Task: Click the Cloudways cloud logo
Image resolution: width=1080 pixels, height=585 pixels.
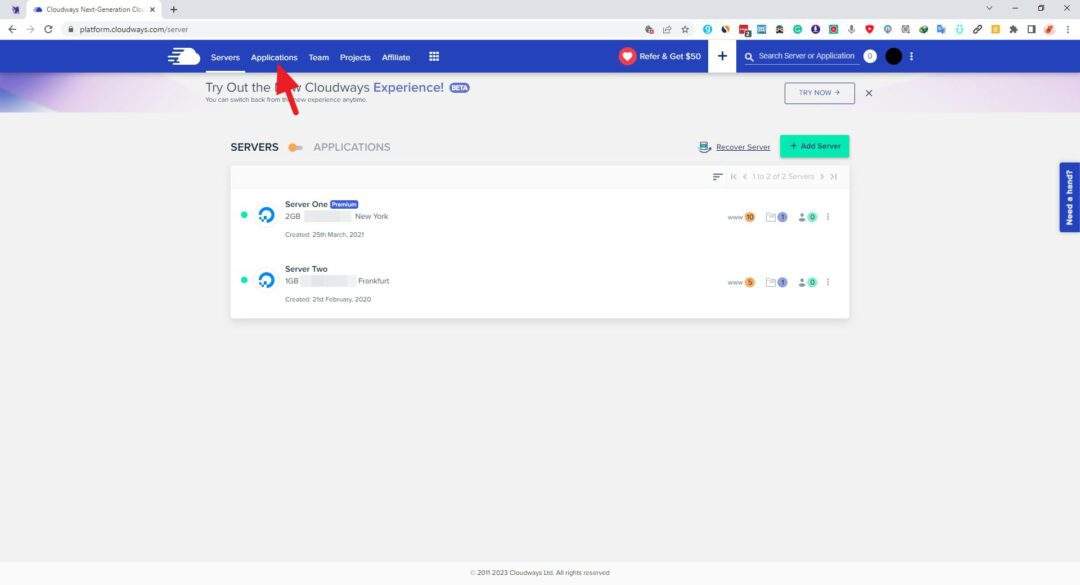Action: (x=184, y=57)
